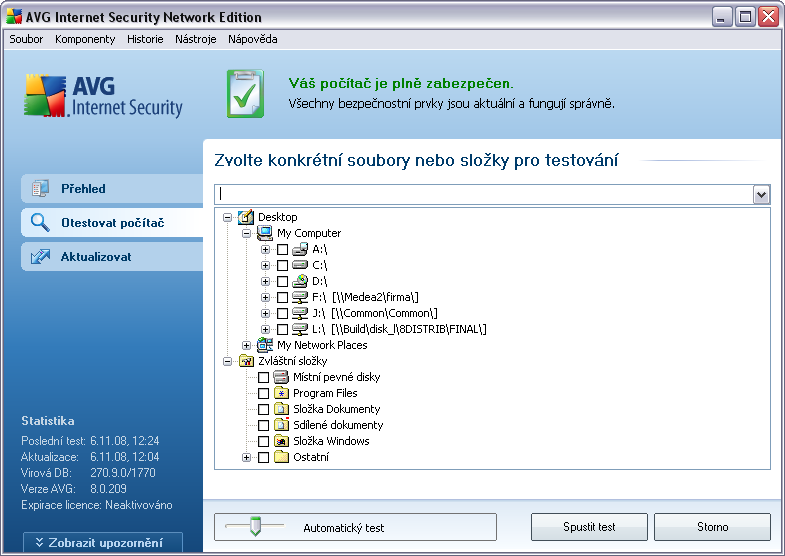The image size is (785, 556).
Task: Open the Historie menu
Action: point(145,39)
